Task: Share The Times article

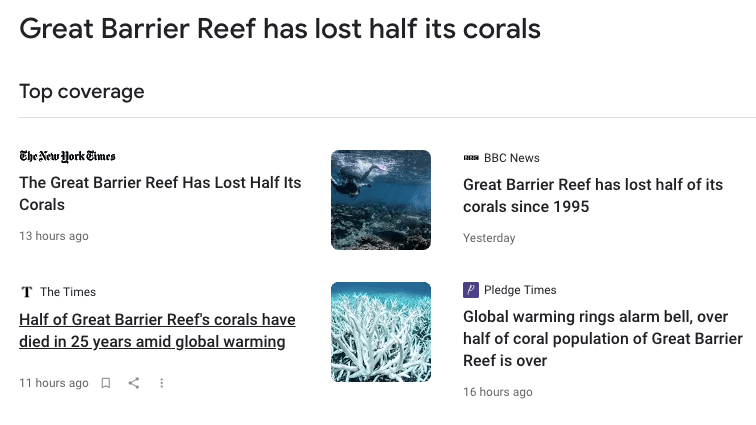Action: pos(134,383)
